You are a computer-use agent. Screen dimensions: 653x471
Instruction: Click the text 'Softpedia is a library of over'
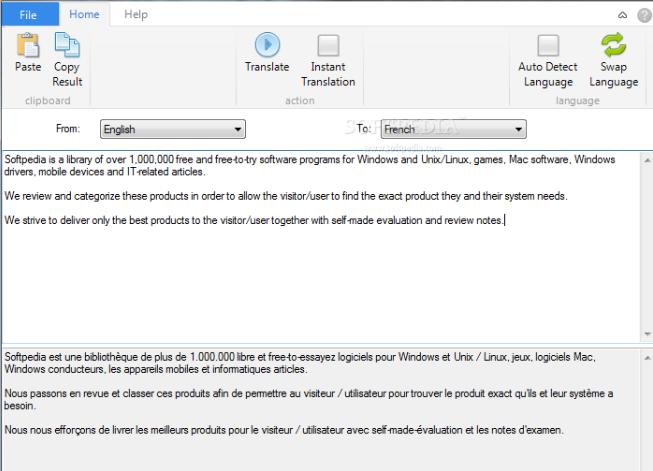point(66,159)
